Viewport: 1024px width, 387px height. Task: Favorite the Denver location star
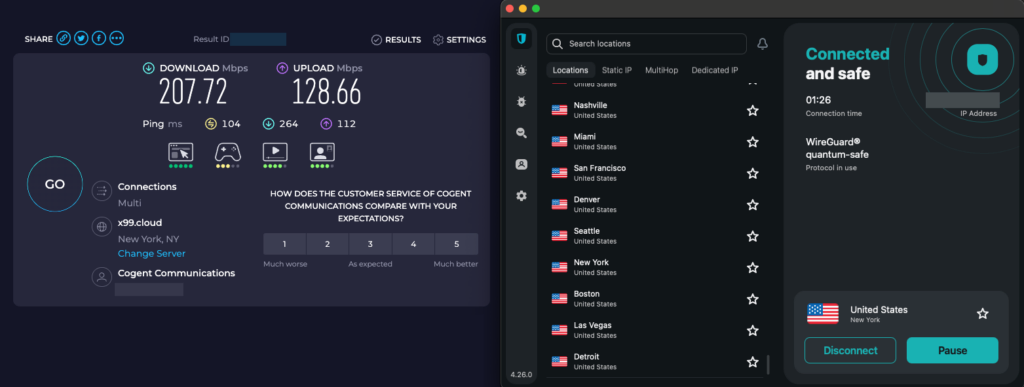(x=752, y=204)
